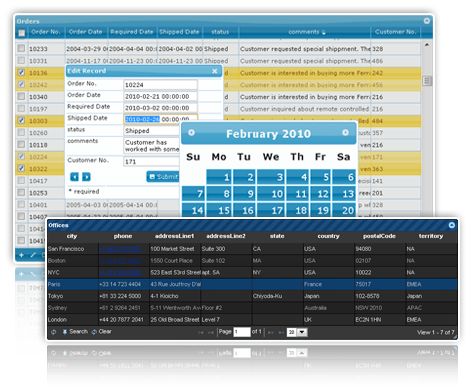
Task: Go to first page in Offices pager
Action: point(201,332)
